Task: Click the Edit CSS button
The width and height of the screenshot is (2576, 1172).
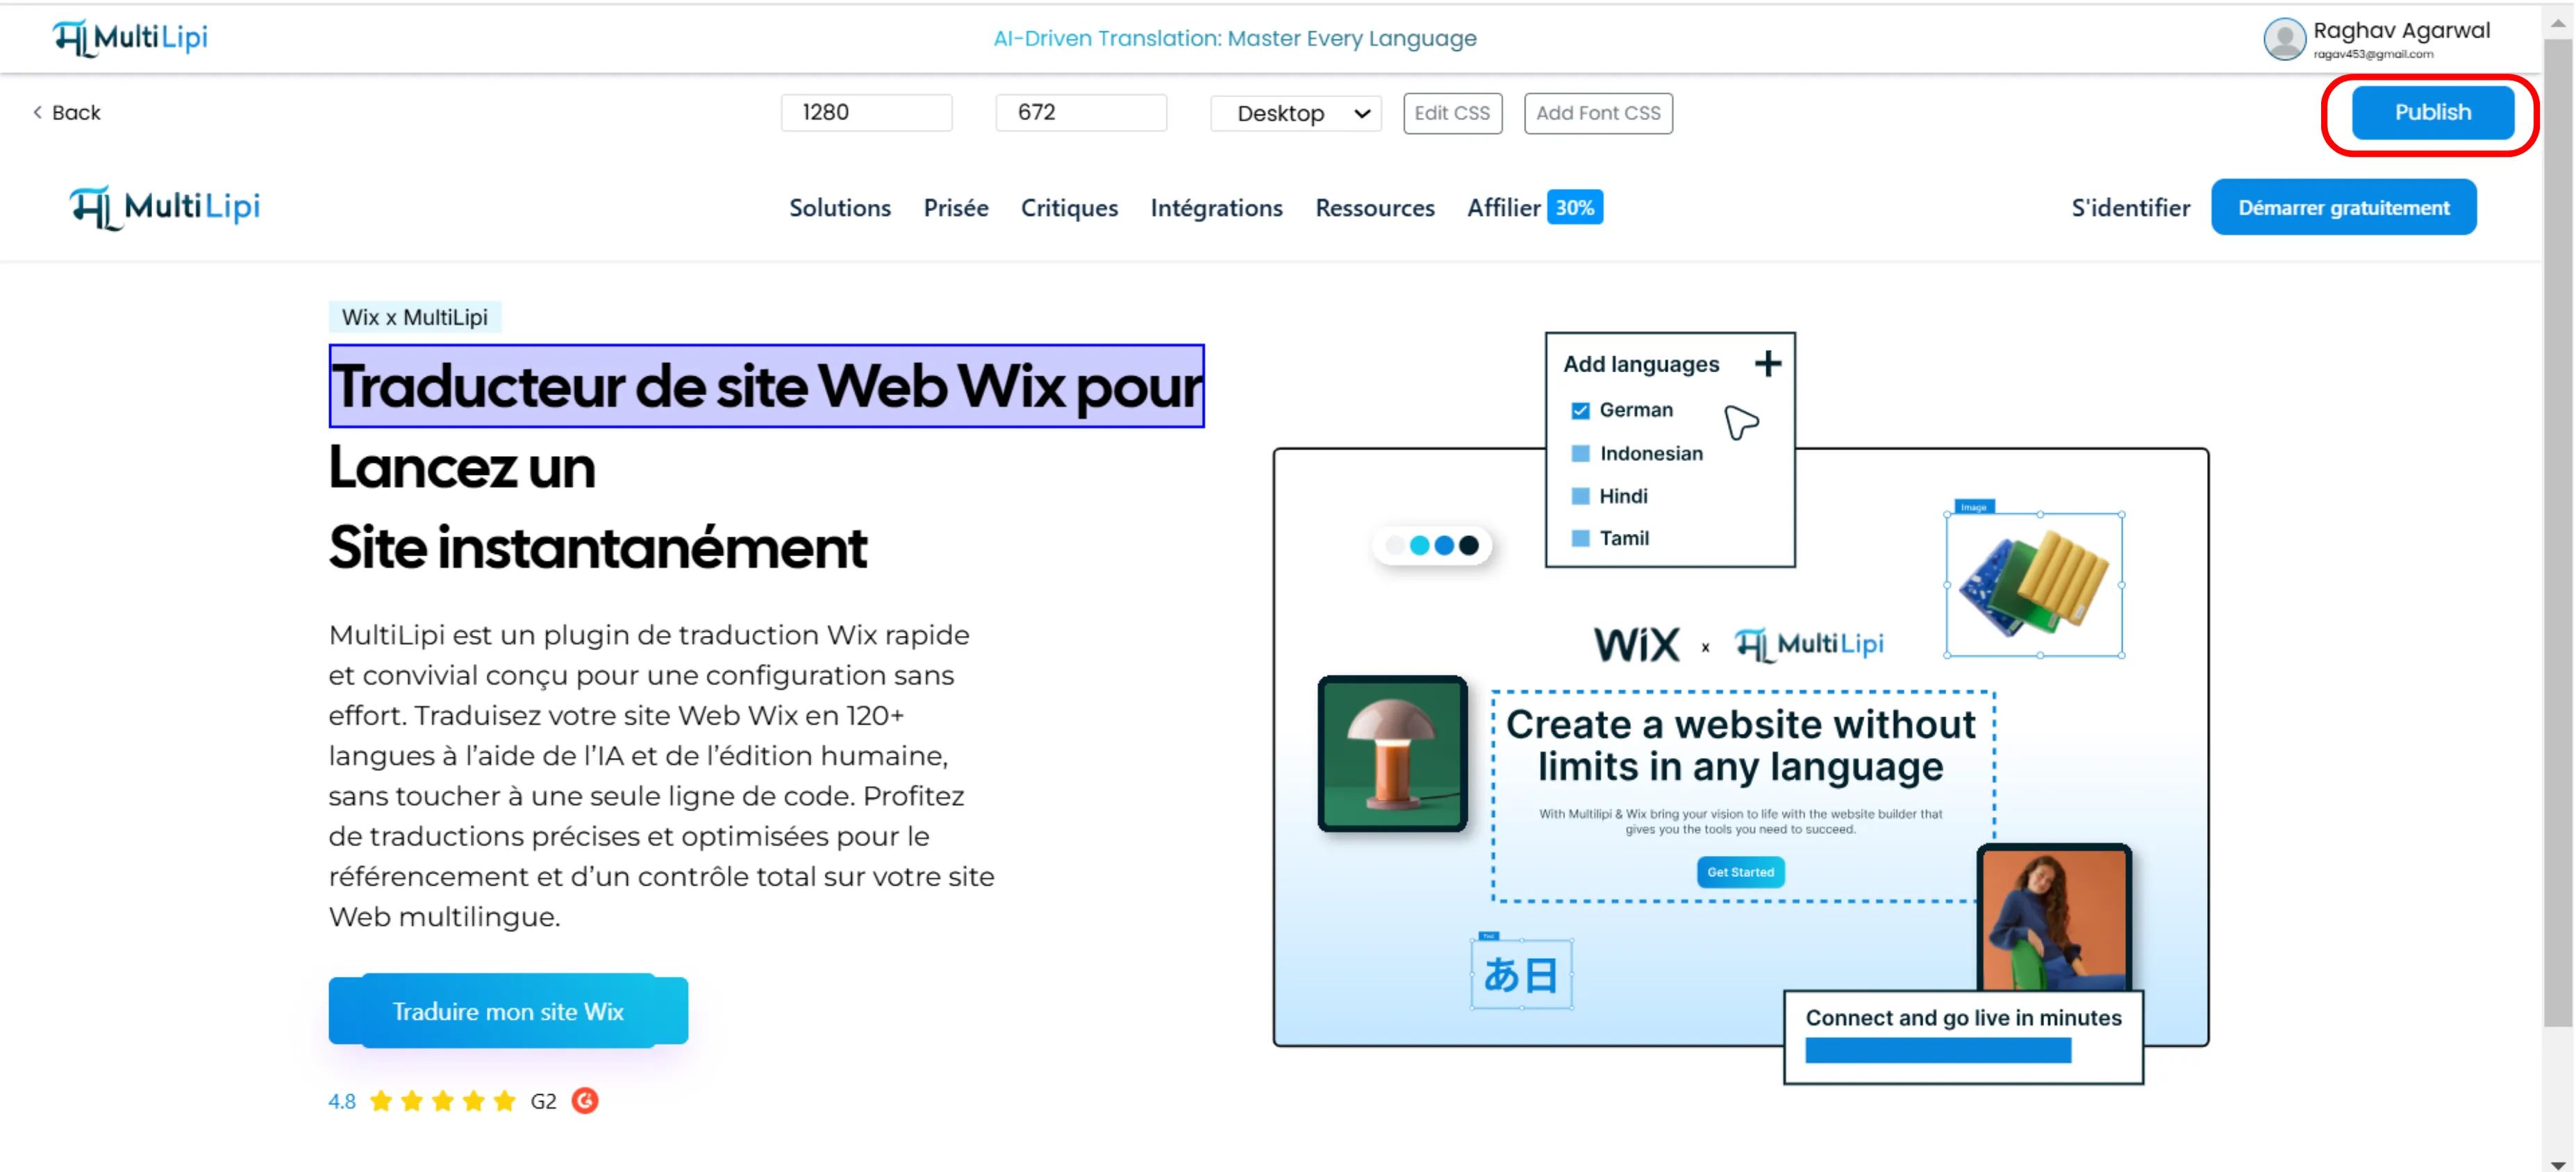Action: [x=1451, y=113]
